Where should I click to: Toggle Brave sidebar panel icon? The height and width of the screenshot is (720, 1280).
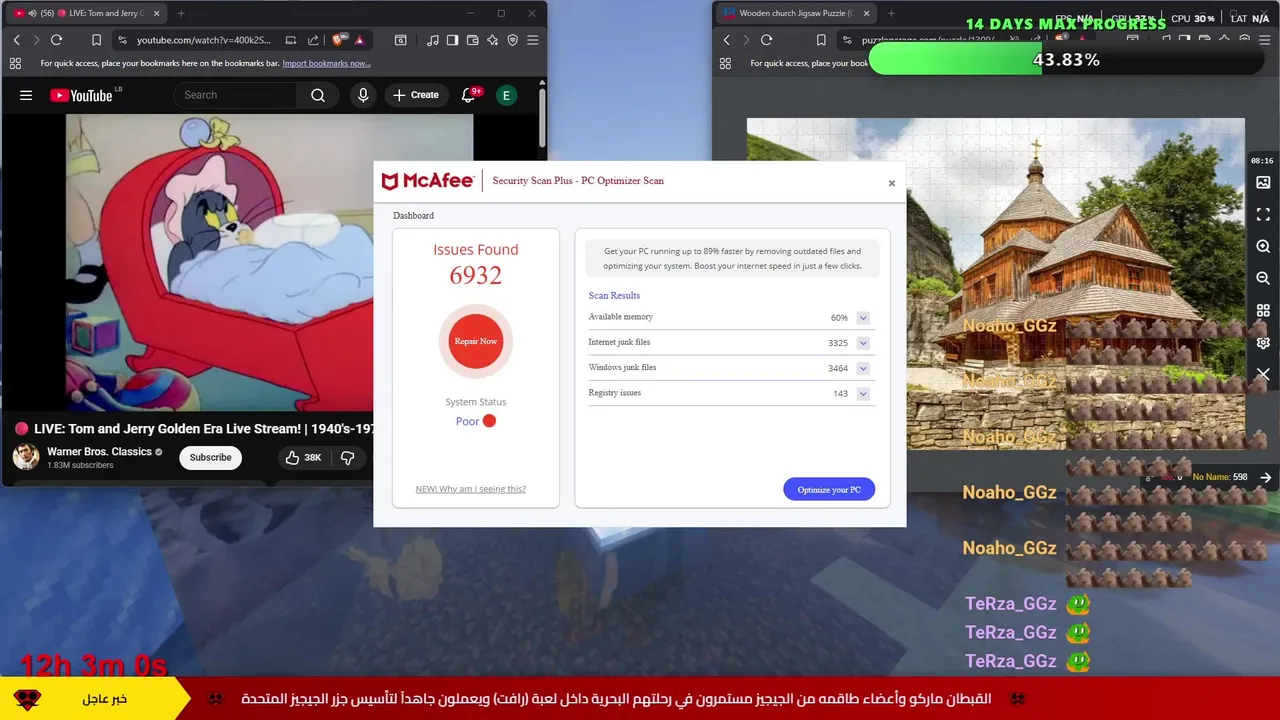(452, 40)
